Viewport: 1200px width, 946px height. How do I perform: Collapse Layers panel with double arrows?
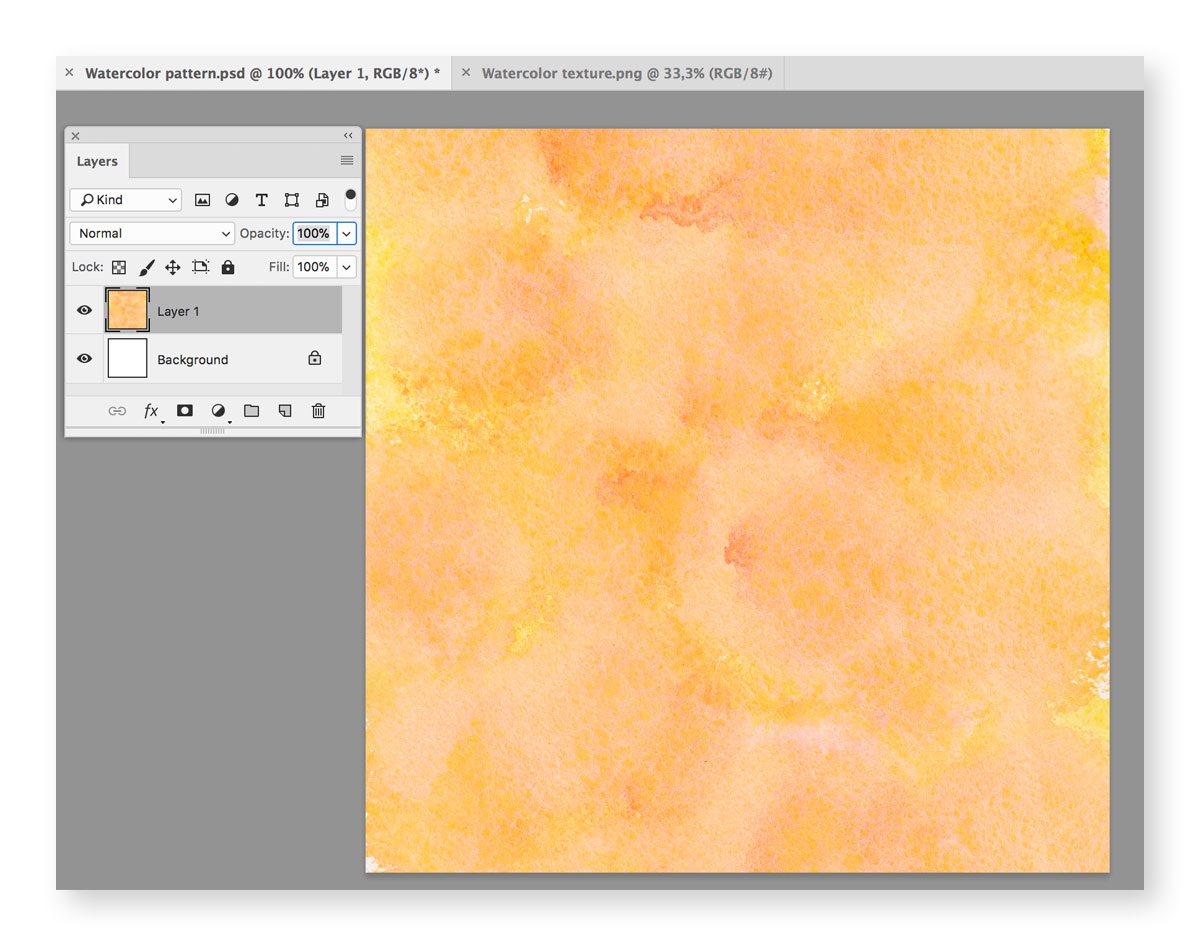(348, 136)
